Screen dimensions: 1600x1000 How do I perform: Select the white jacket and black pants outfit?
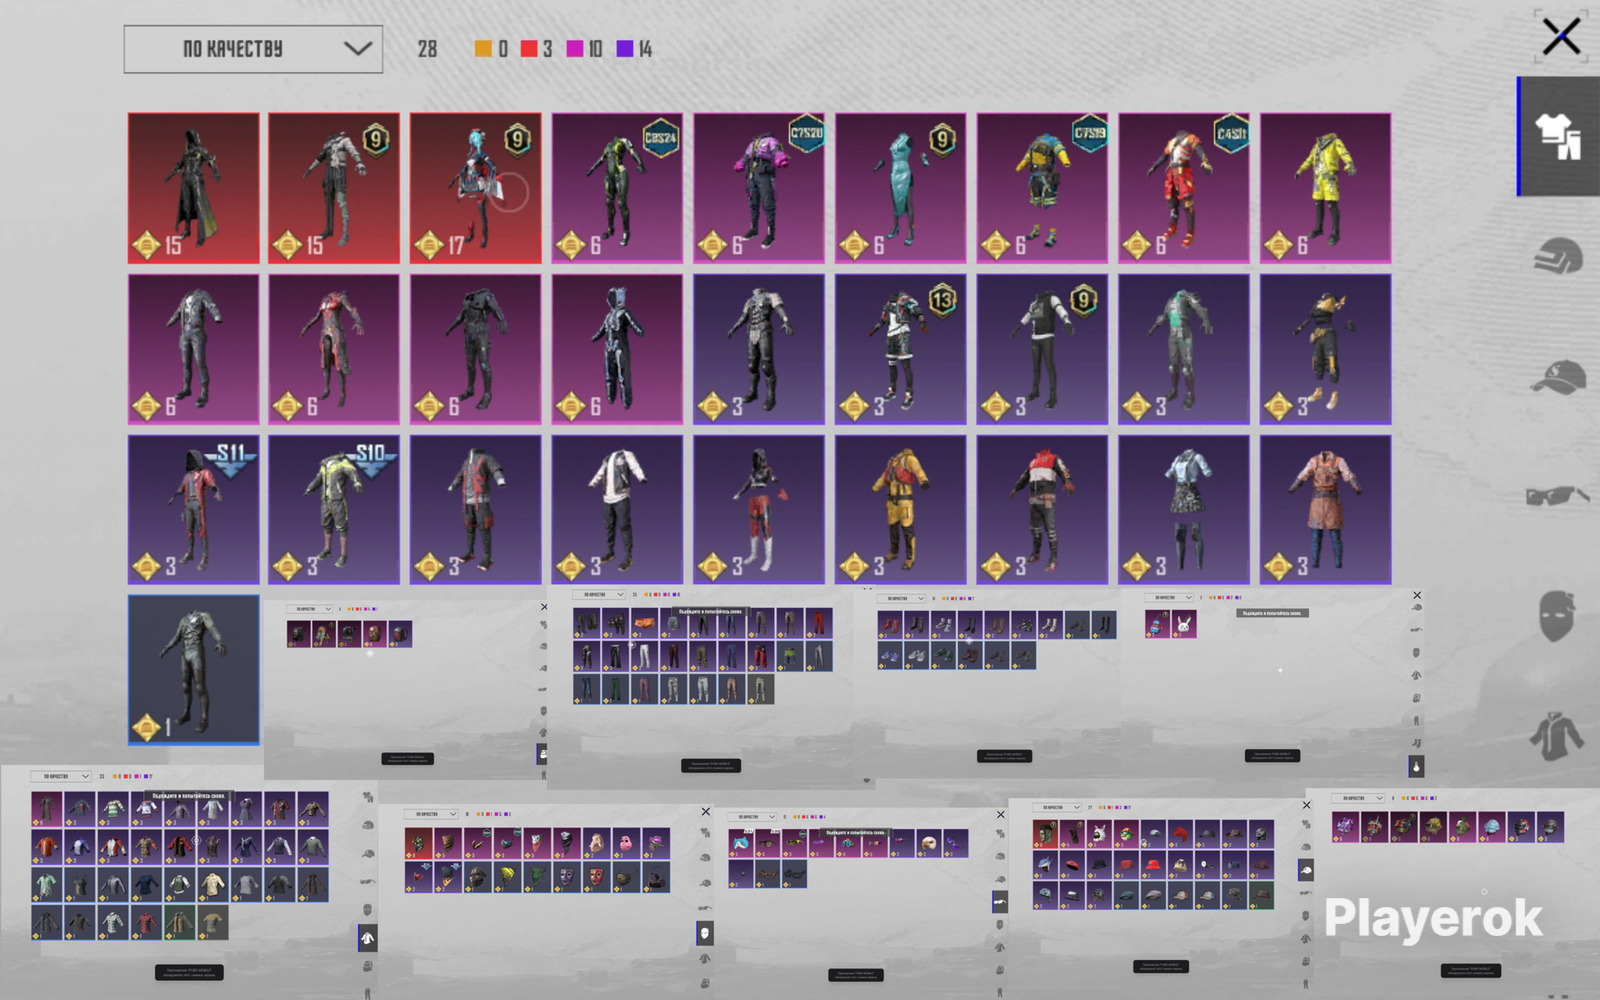tap(617, 509)
